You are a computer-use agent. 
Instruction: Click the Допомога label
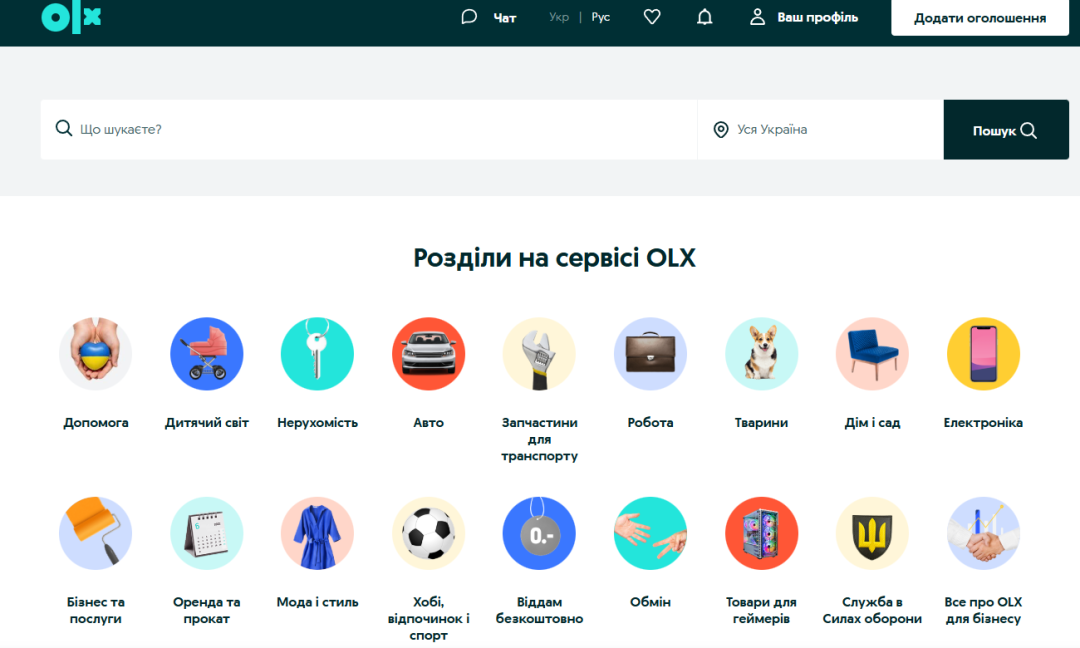96,423
